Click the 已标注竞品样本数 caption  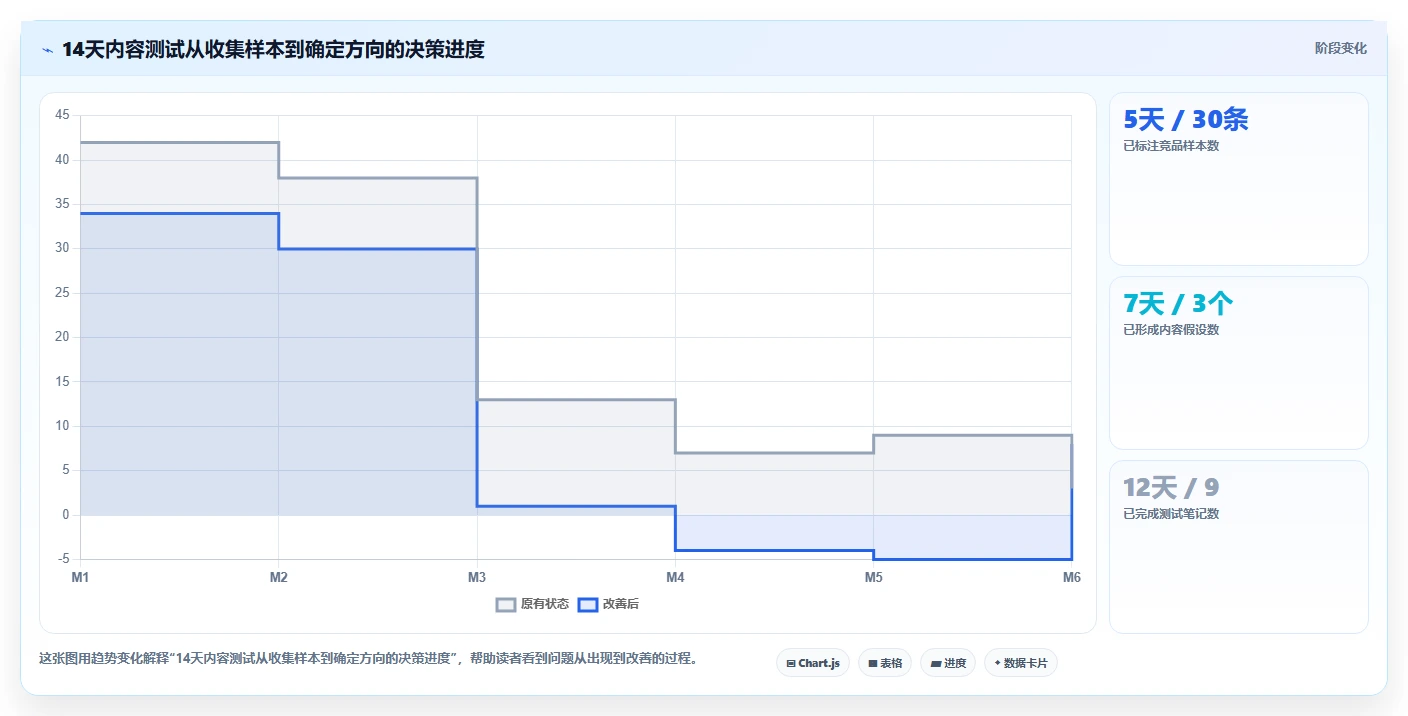(x=1171, y=146)
